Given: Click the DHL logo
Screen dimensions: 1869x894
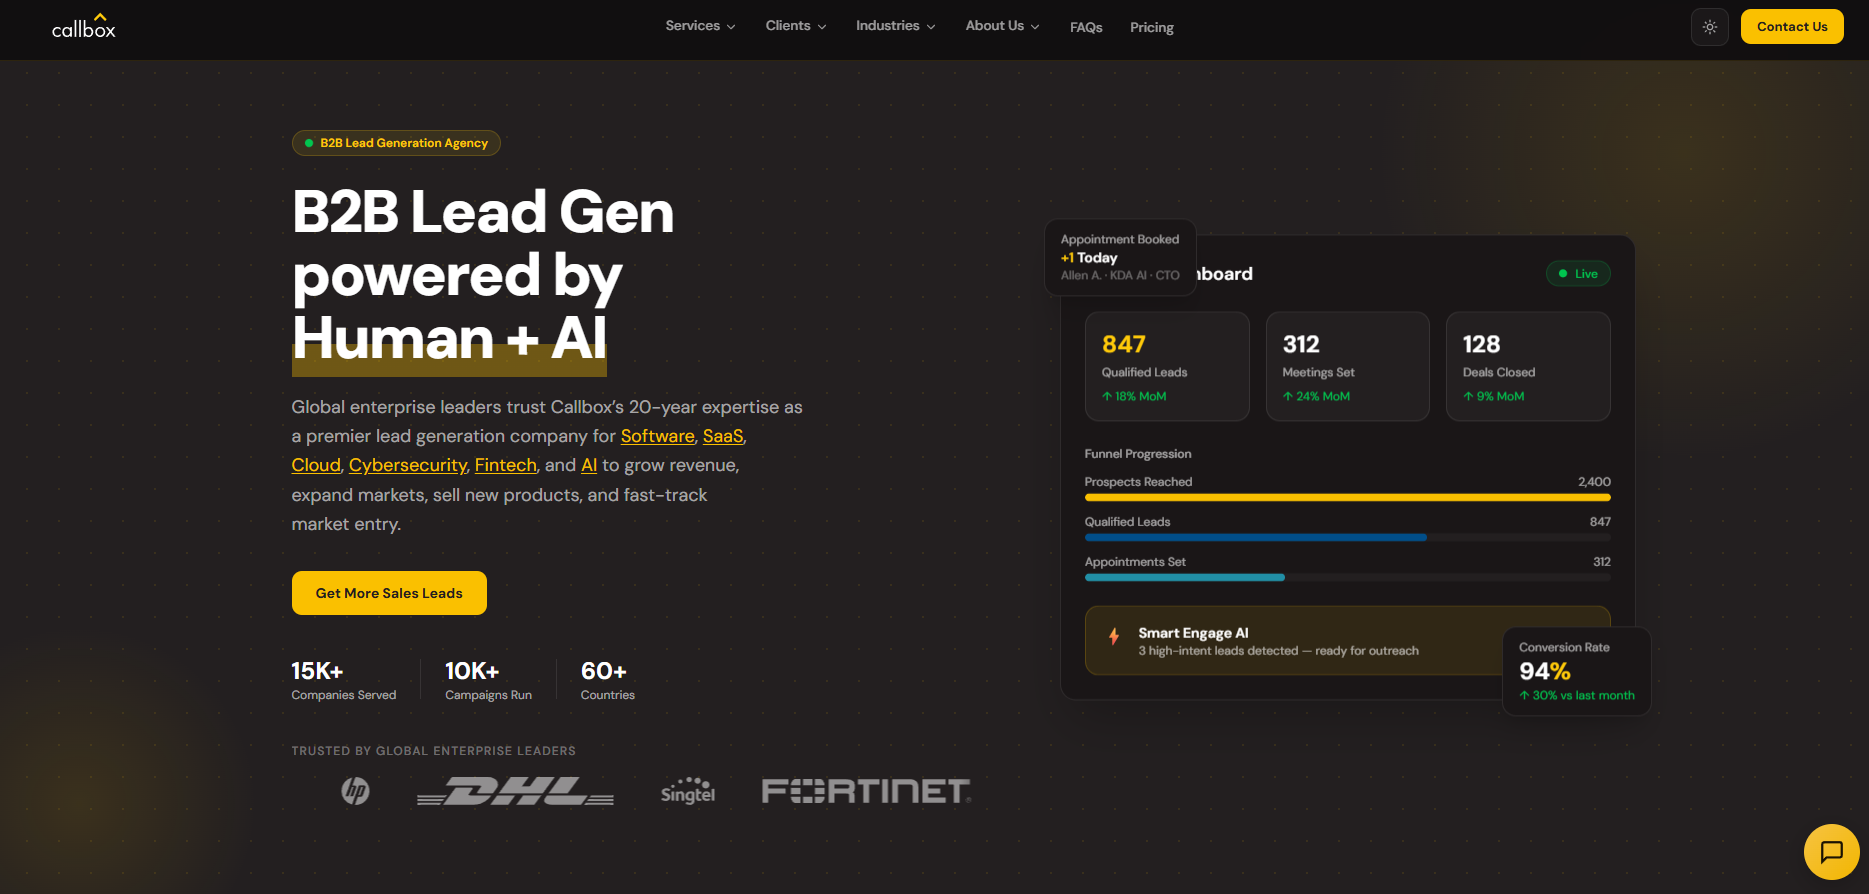Looking at the screenshot, I should click(515, 791).
